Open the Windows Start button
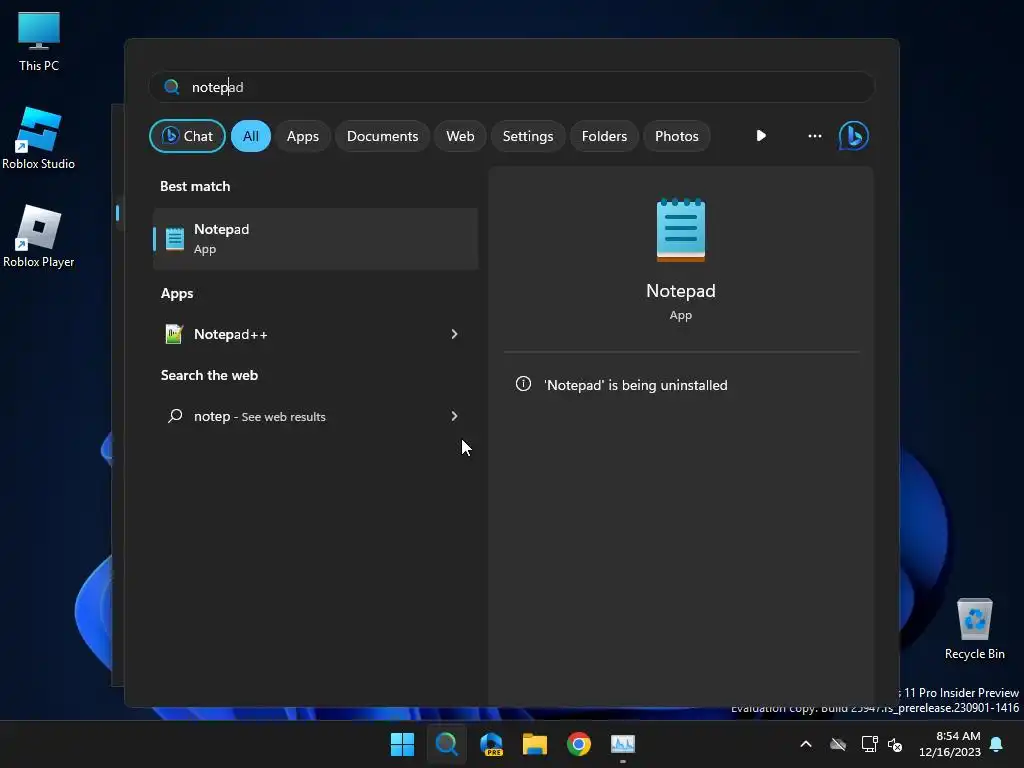 402,744
